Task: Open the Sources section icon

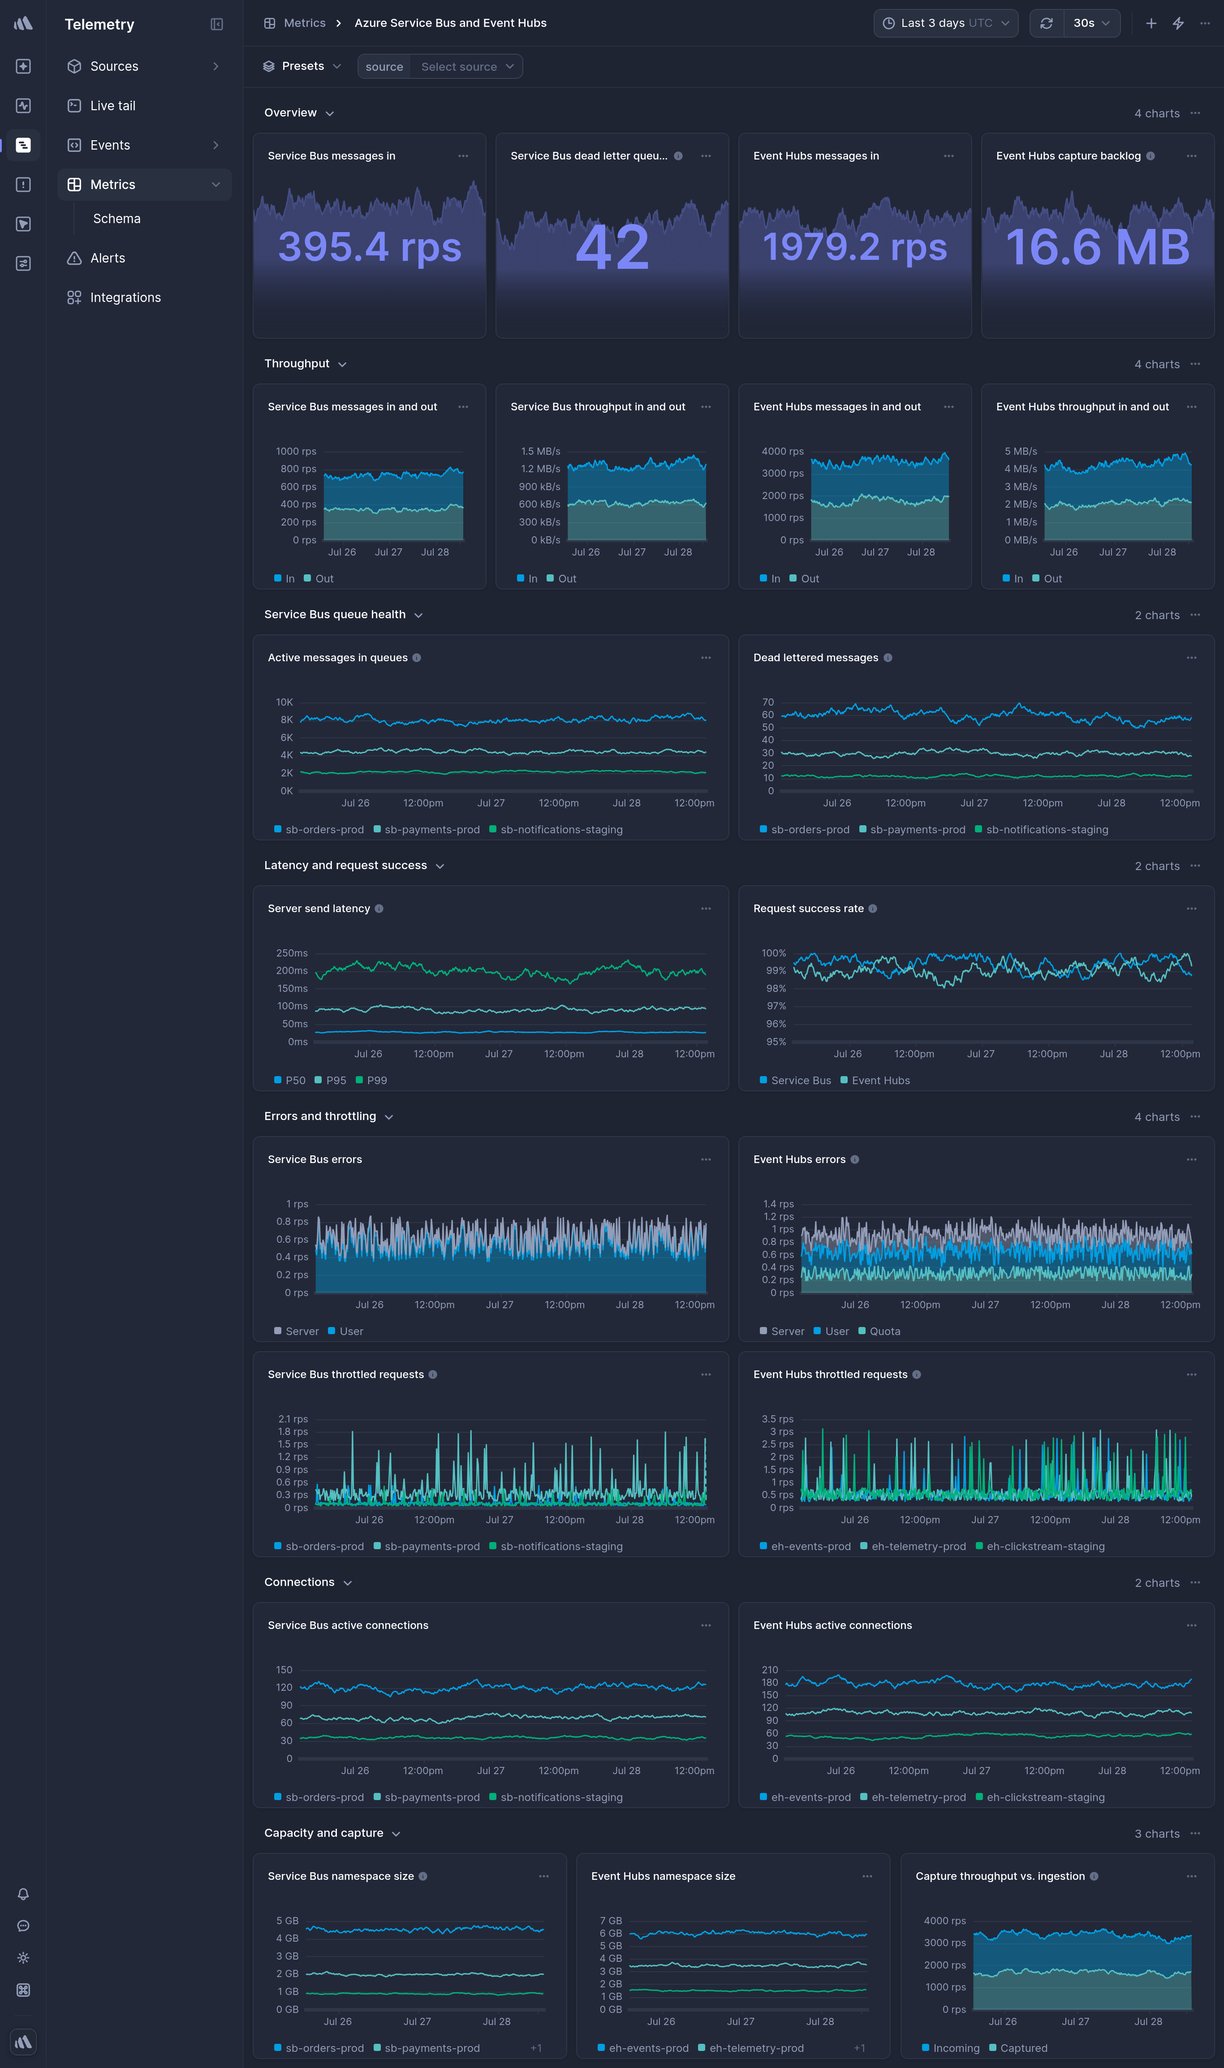Action: [74, 66]
